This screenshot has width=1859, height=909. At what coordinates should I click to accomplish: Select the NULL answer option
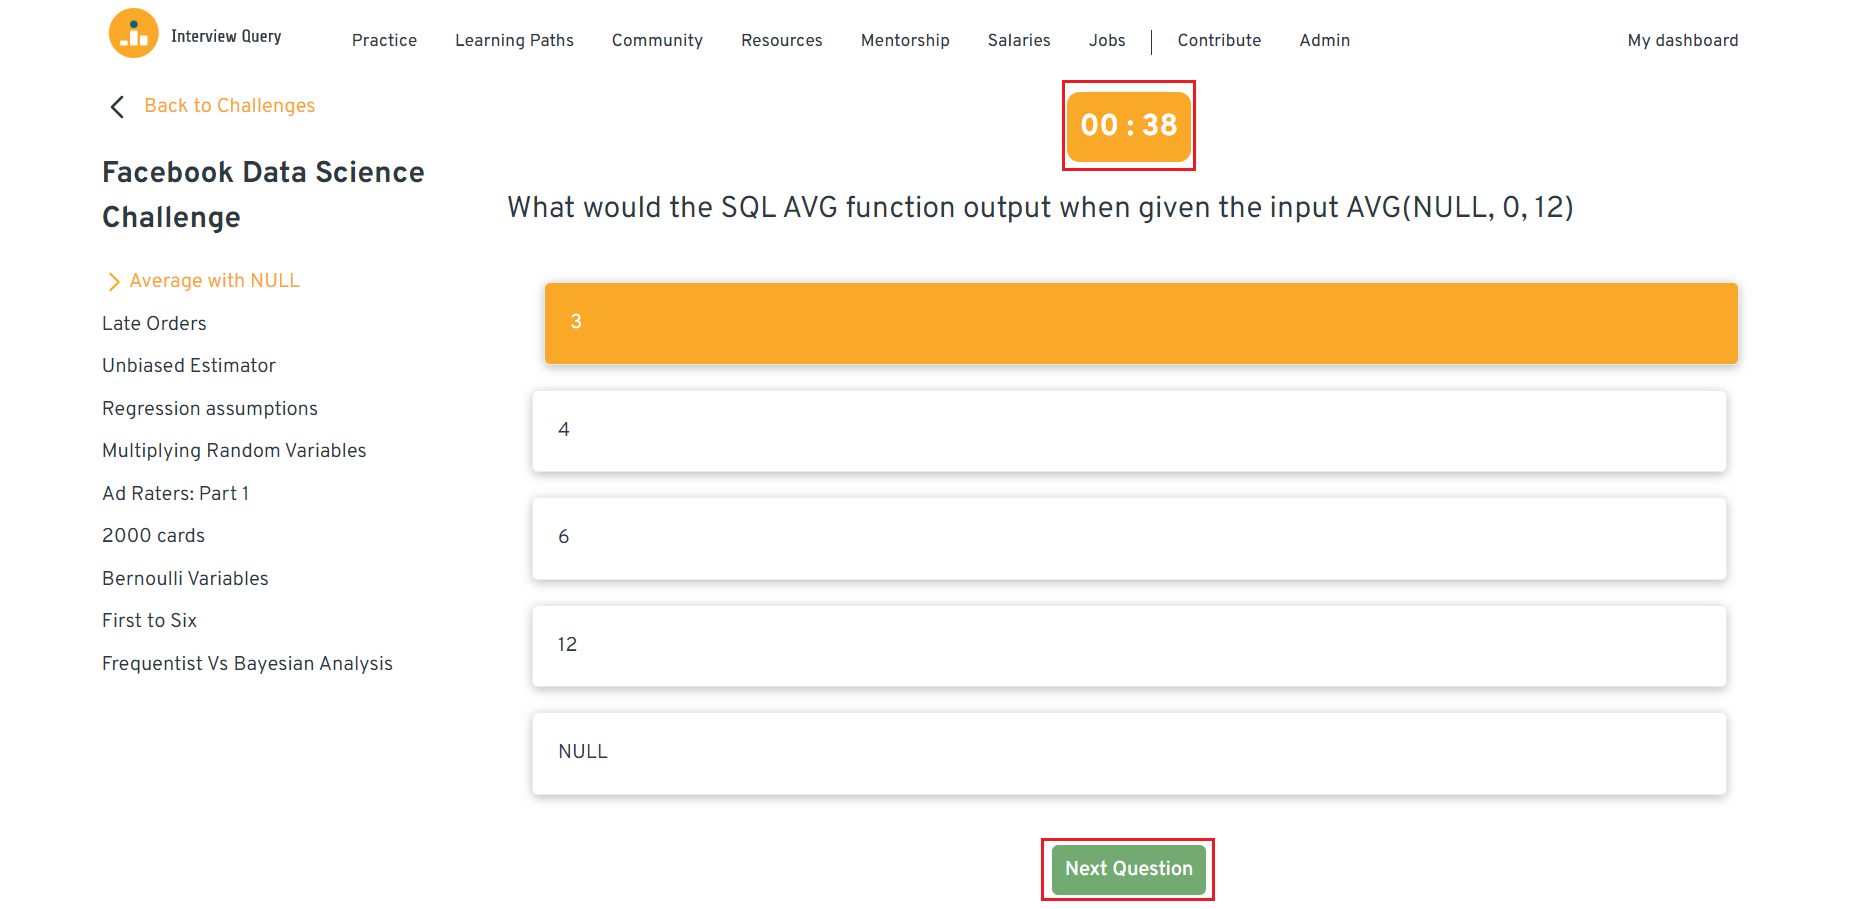pos(1128,752)
